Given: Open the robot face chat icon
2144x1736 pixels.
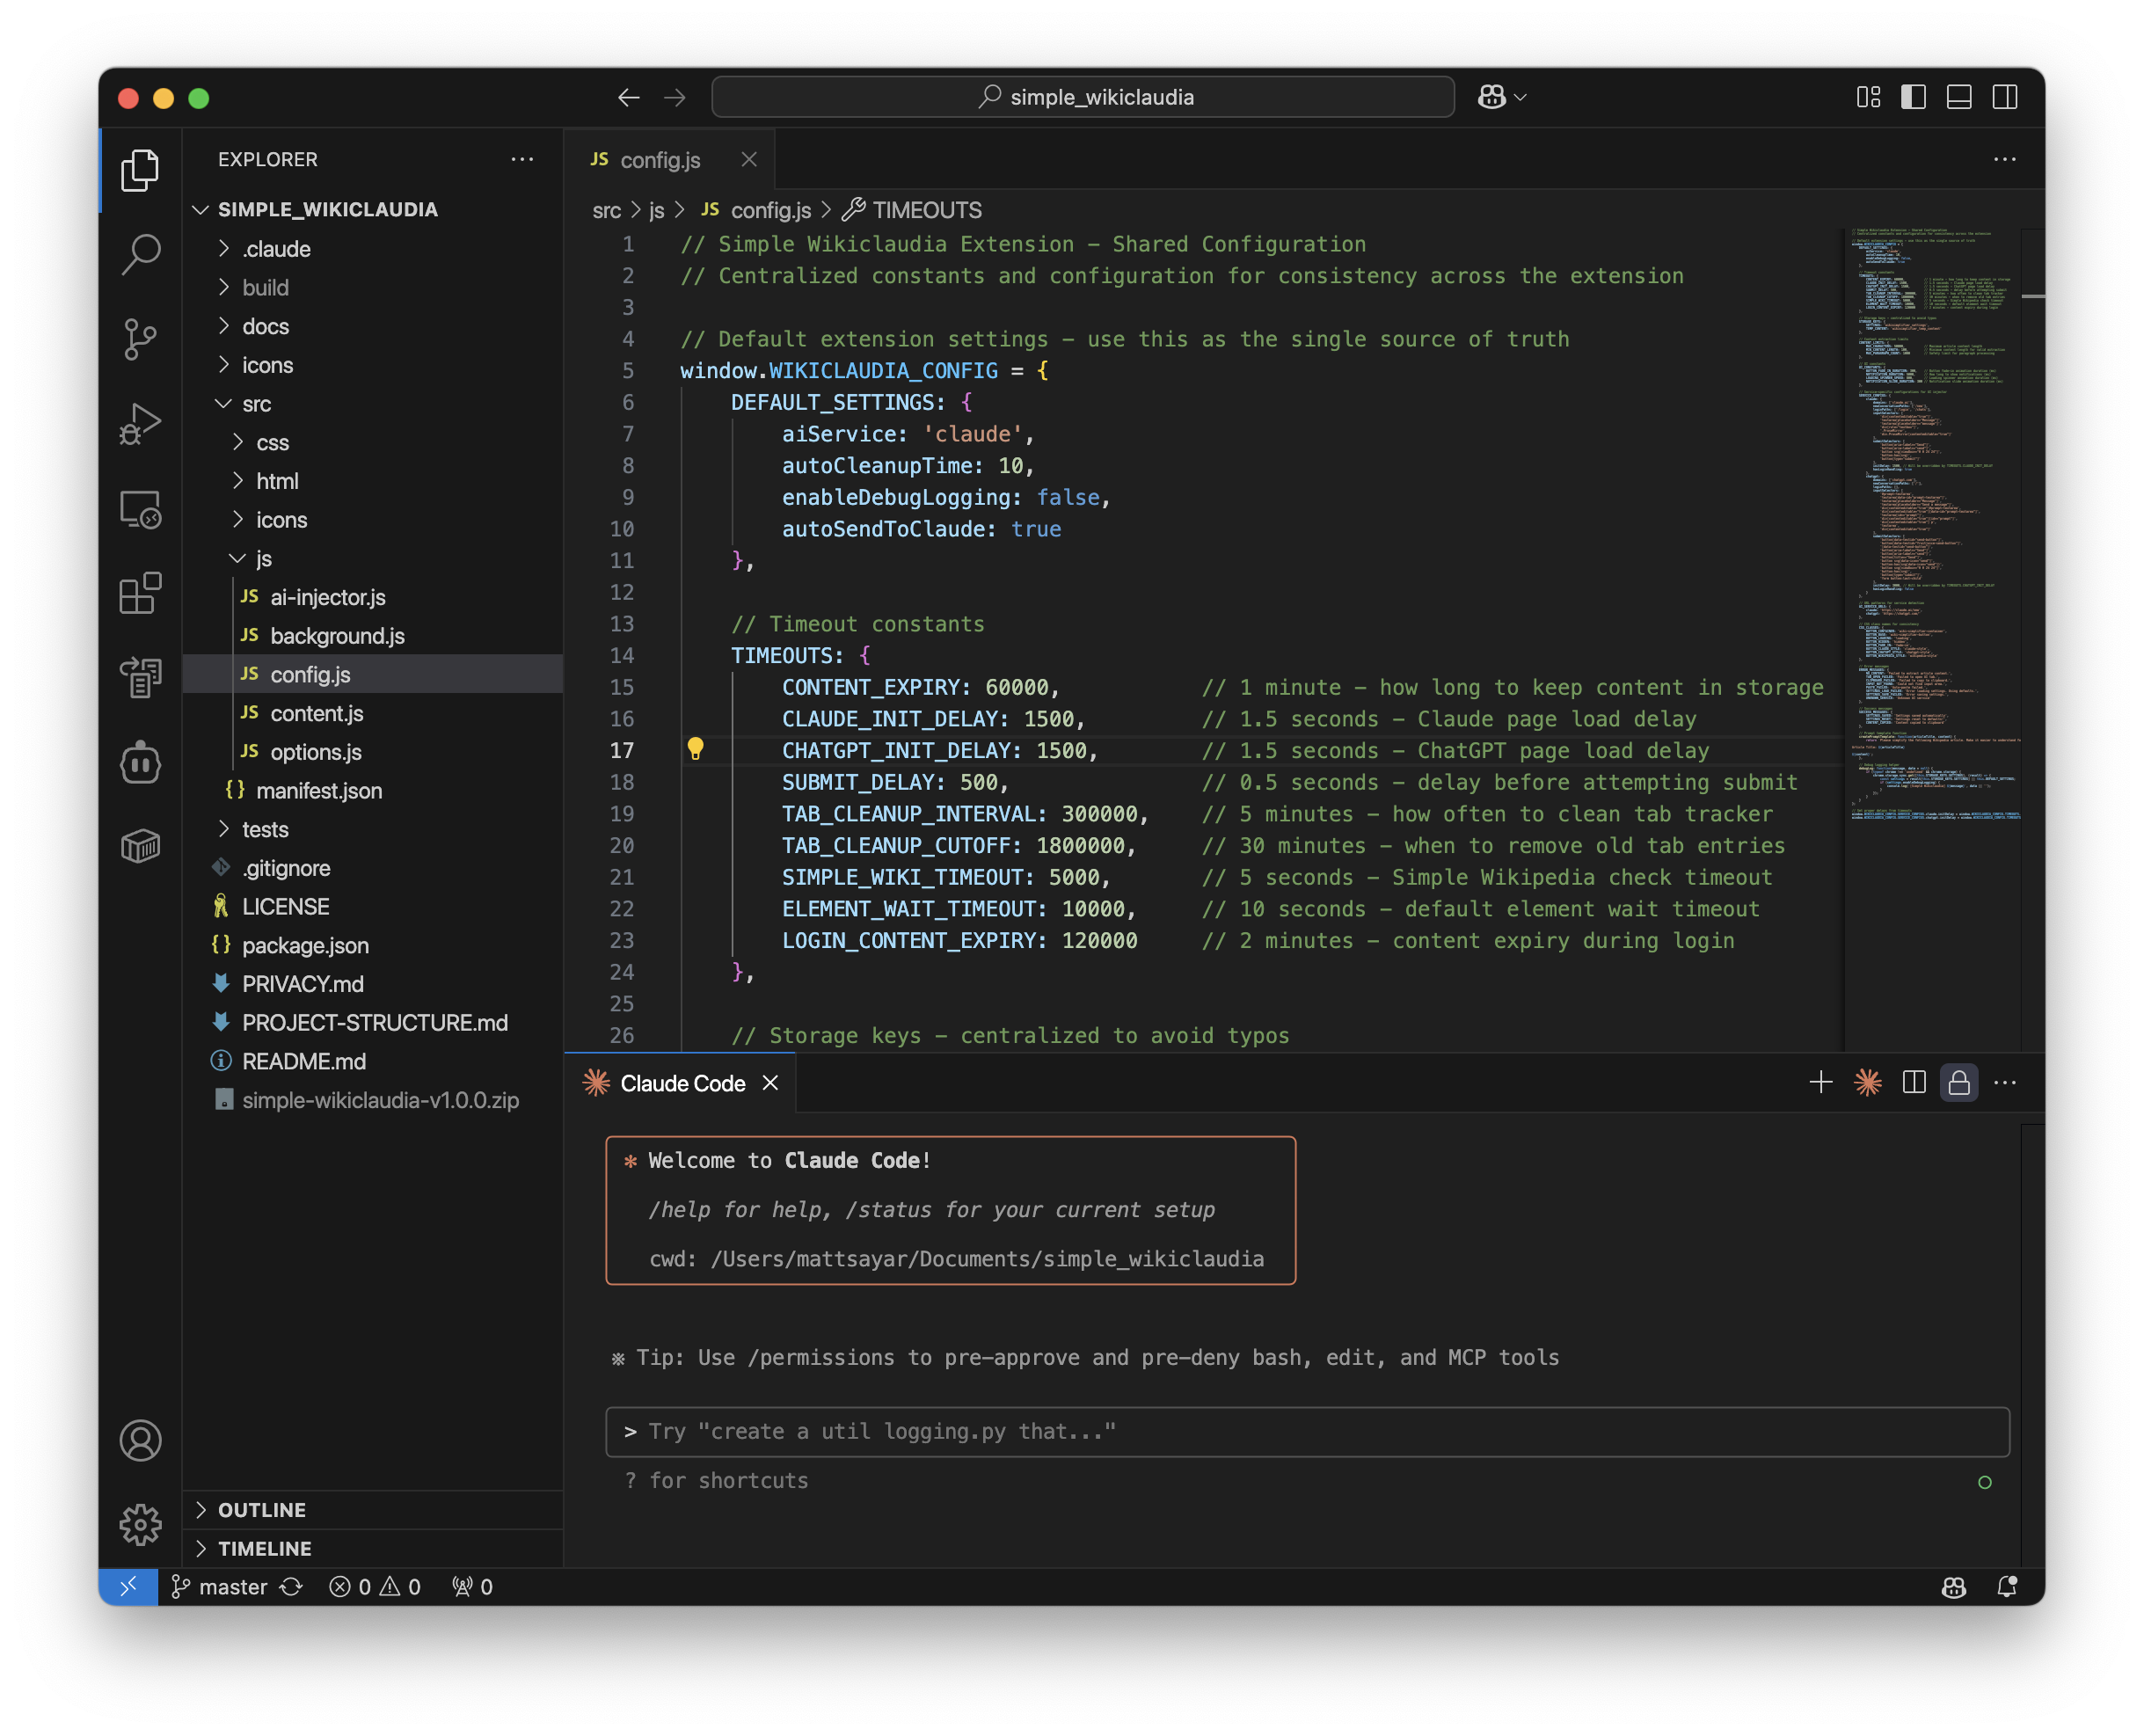Looking at the screenshot, I should (x=140, y=763).
